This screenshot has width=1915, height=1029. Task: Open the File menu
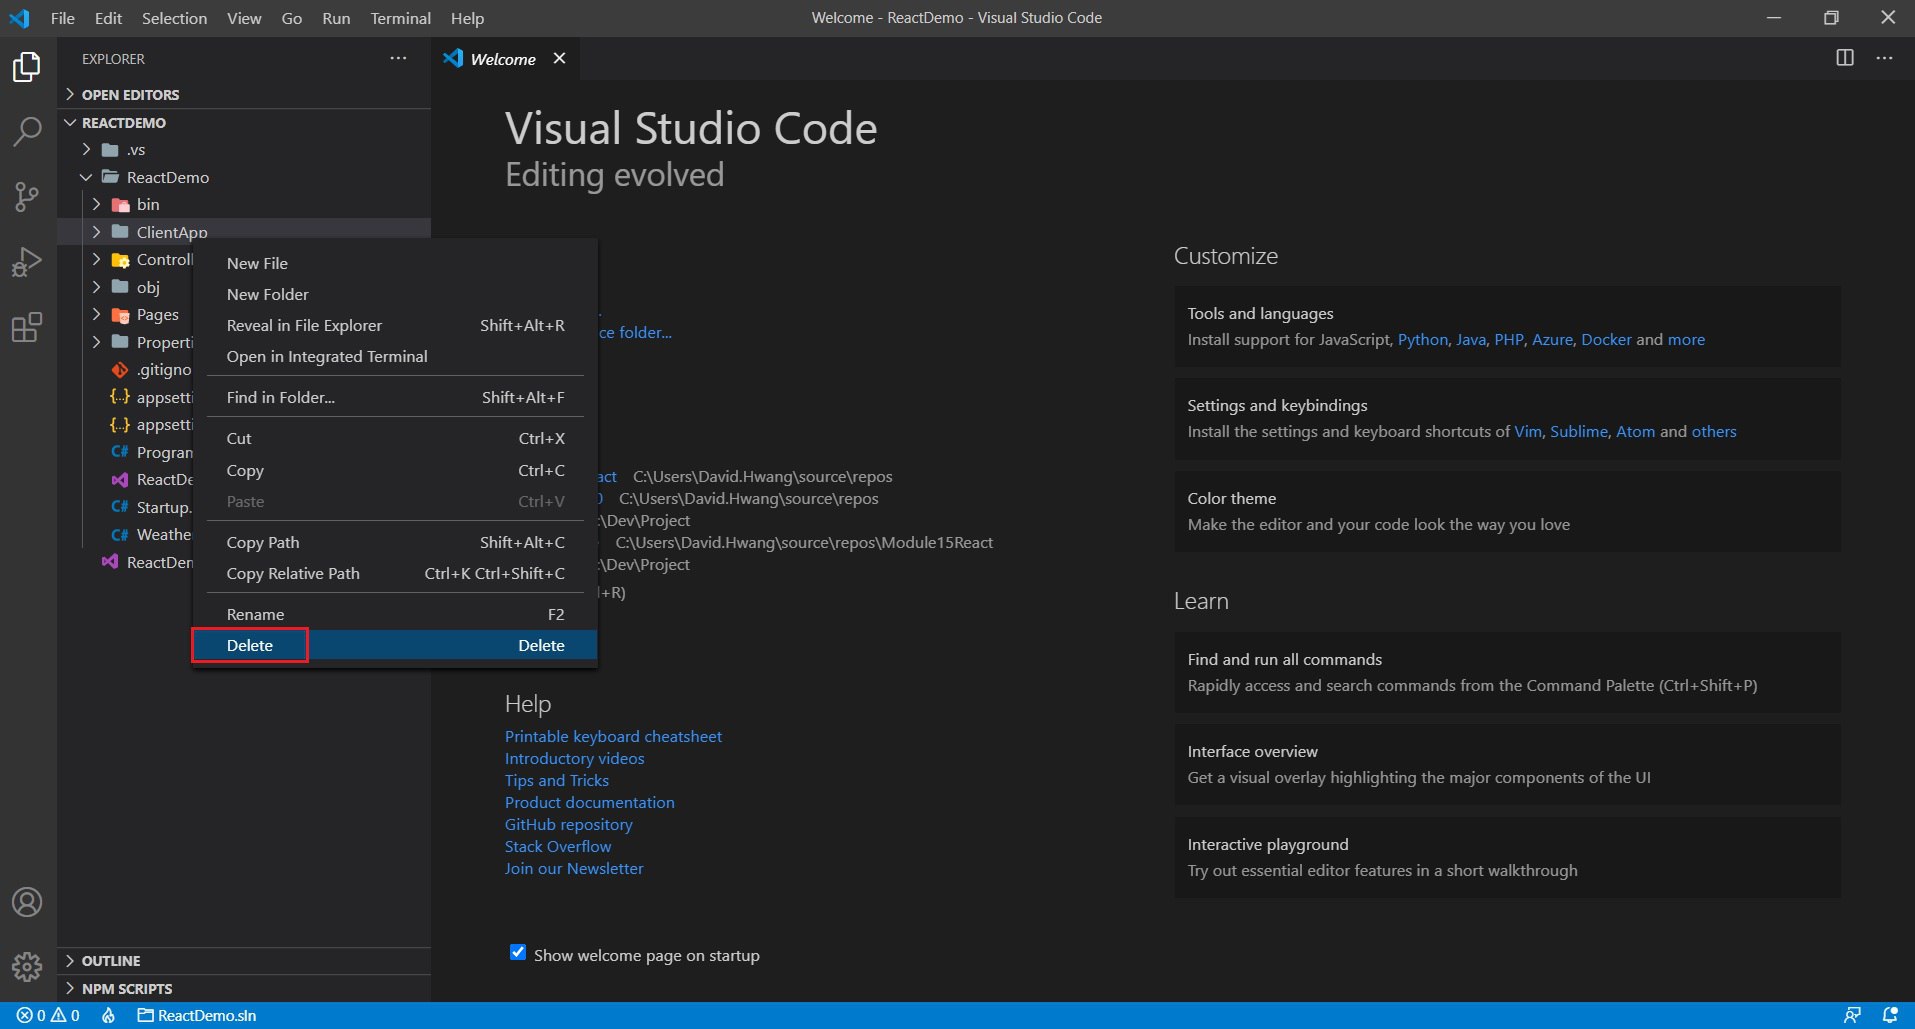click(62, 18)
